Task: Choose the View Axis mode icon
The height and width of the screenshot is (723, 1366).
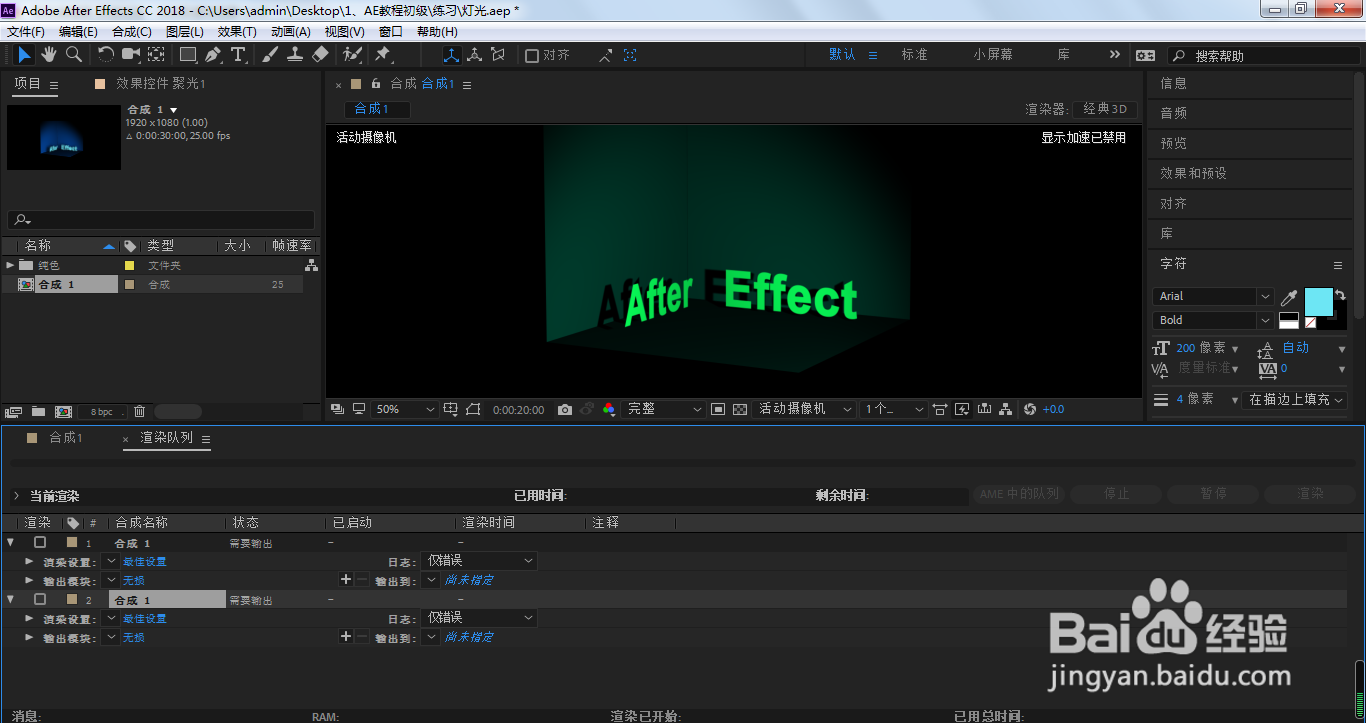Action: click(498, 55)
